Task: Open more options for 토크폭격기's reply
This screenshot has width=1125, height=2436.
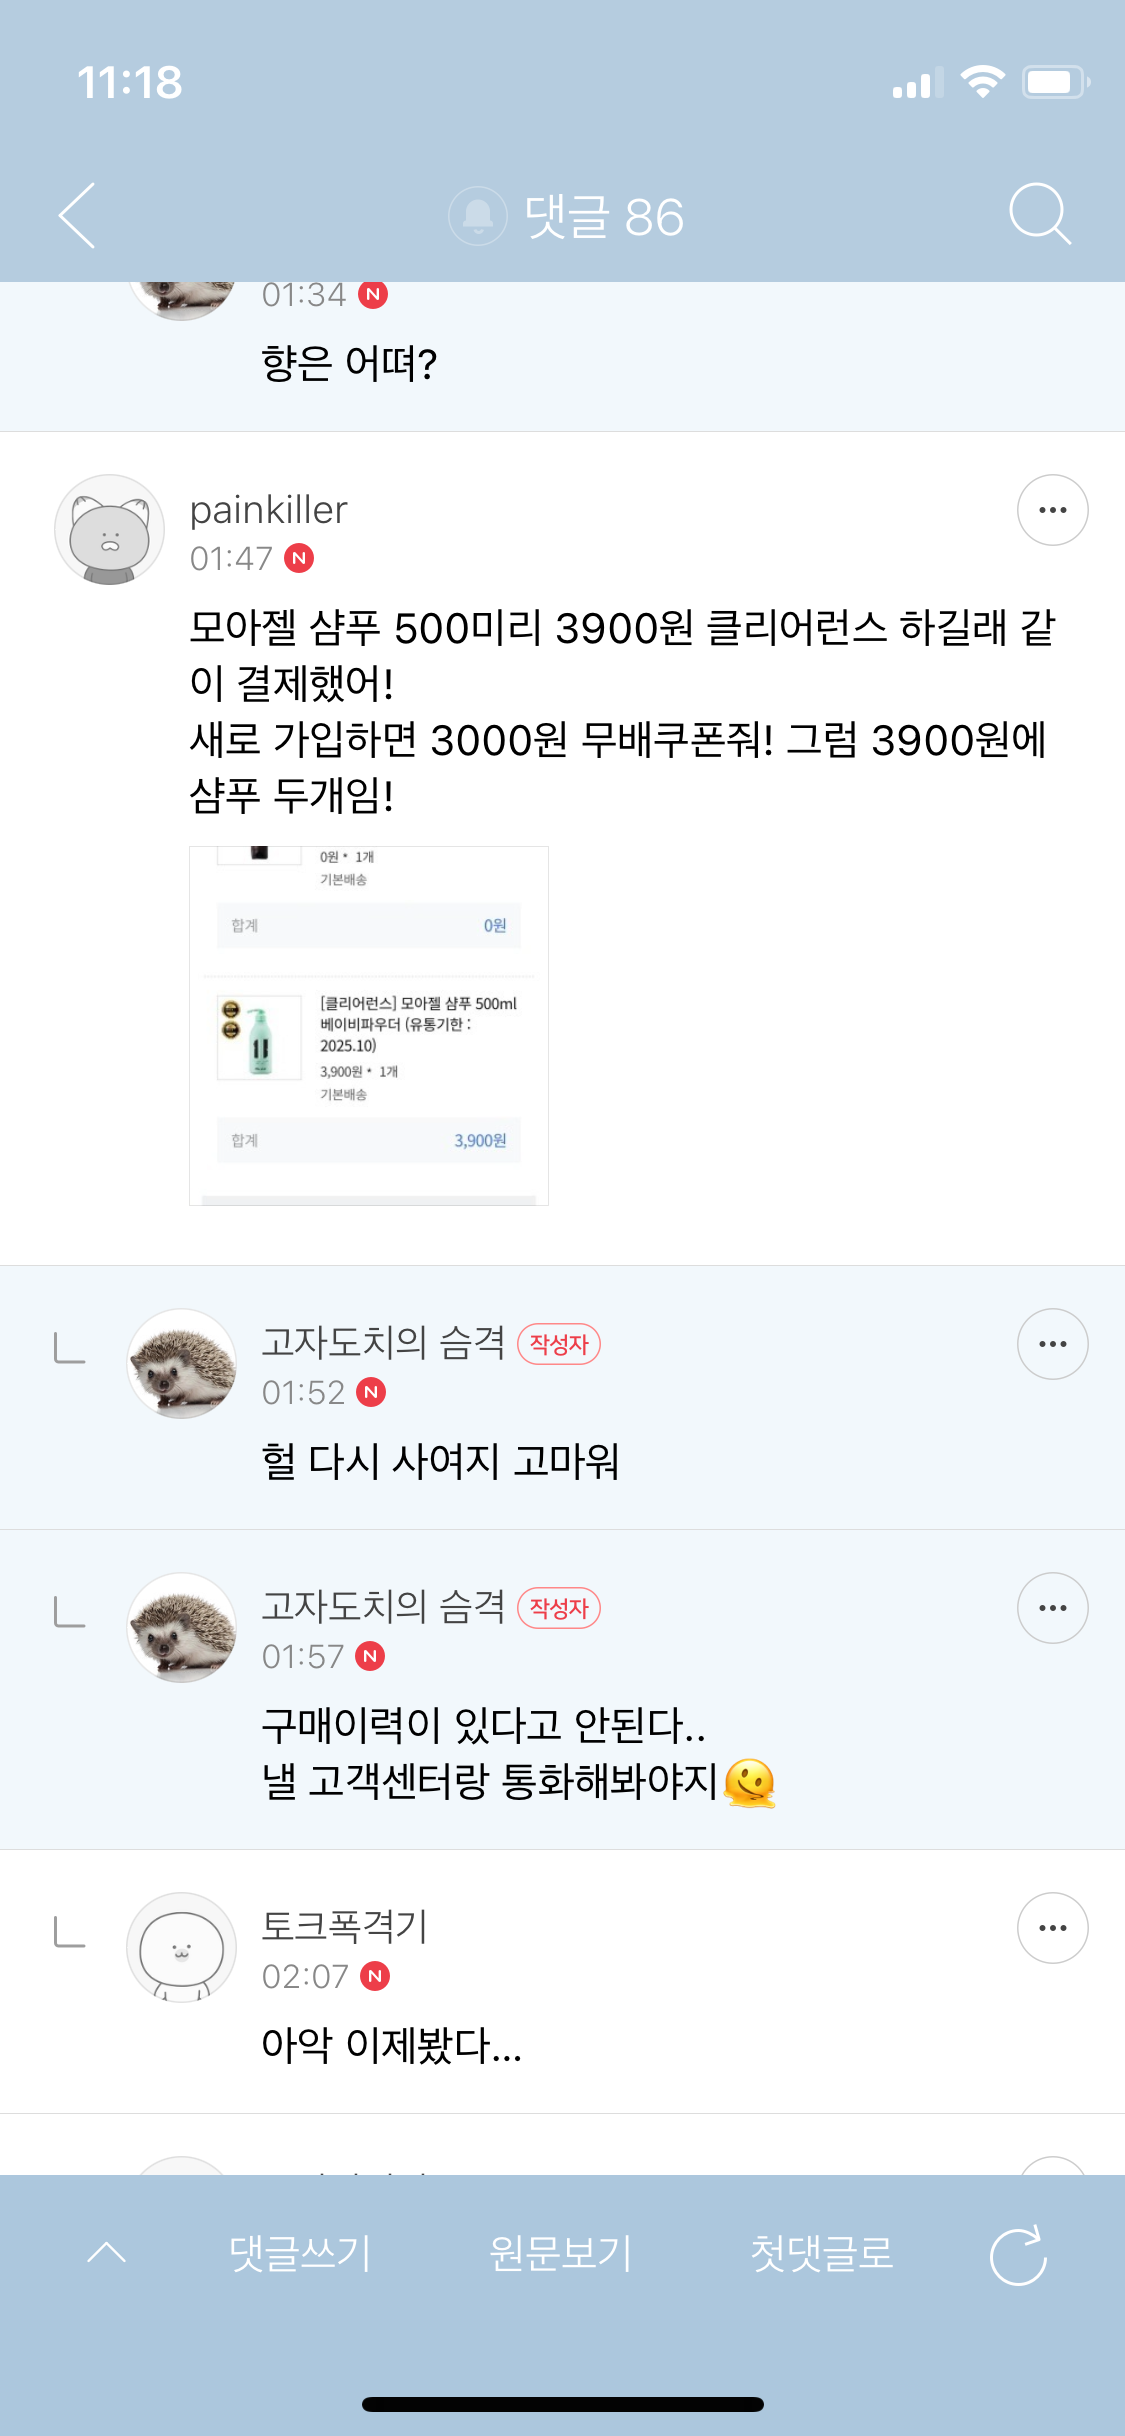Action: [x=1052, y=1928]
